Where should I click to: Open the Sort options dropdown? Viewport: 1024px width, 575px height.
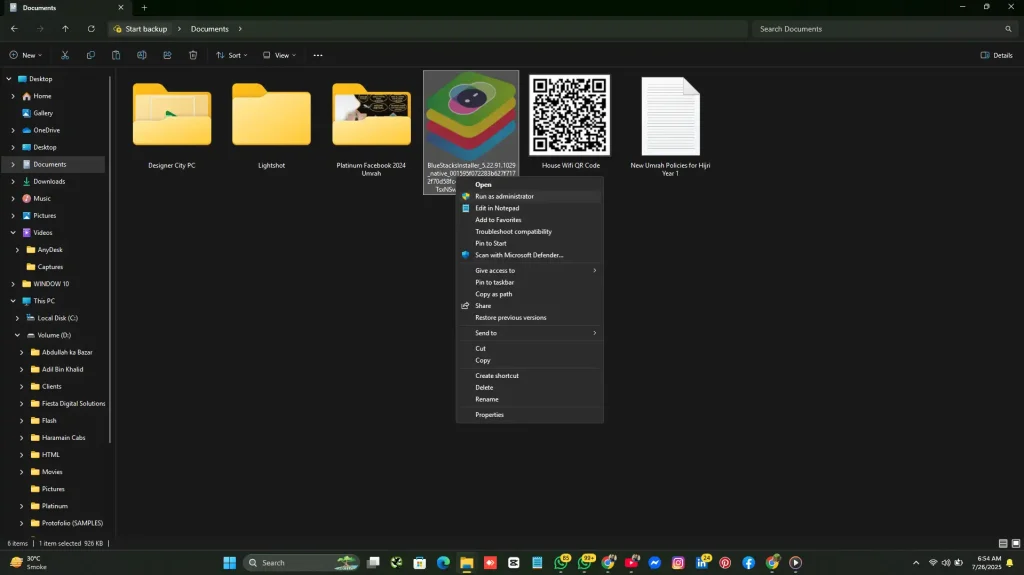(232, 56)
